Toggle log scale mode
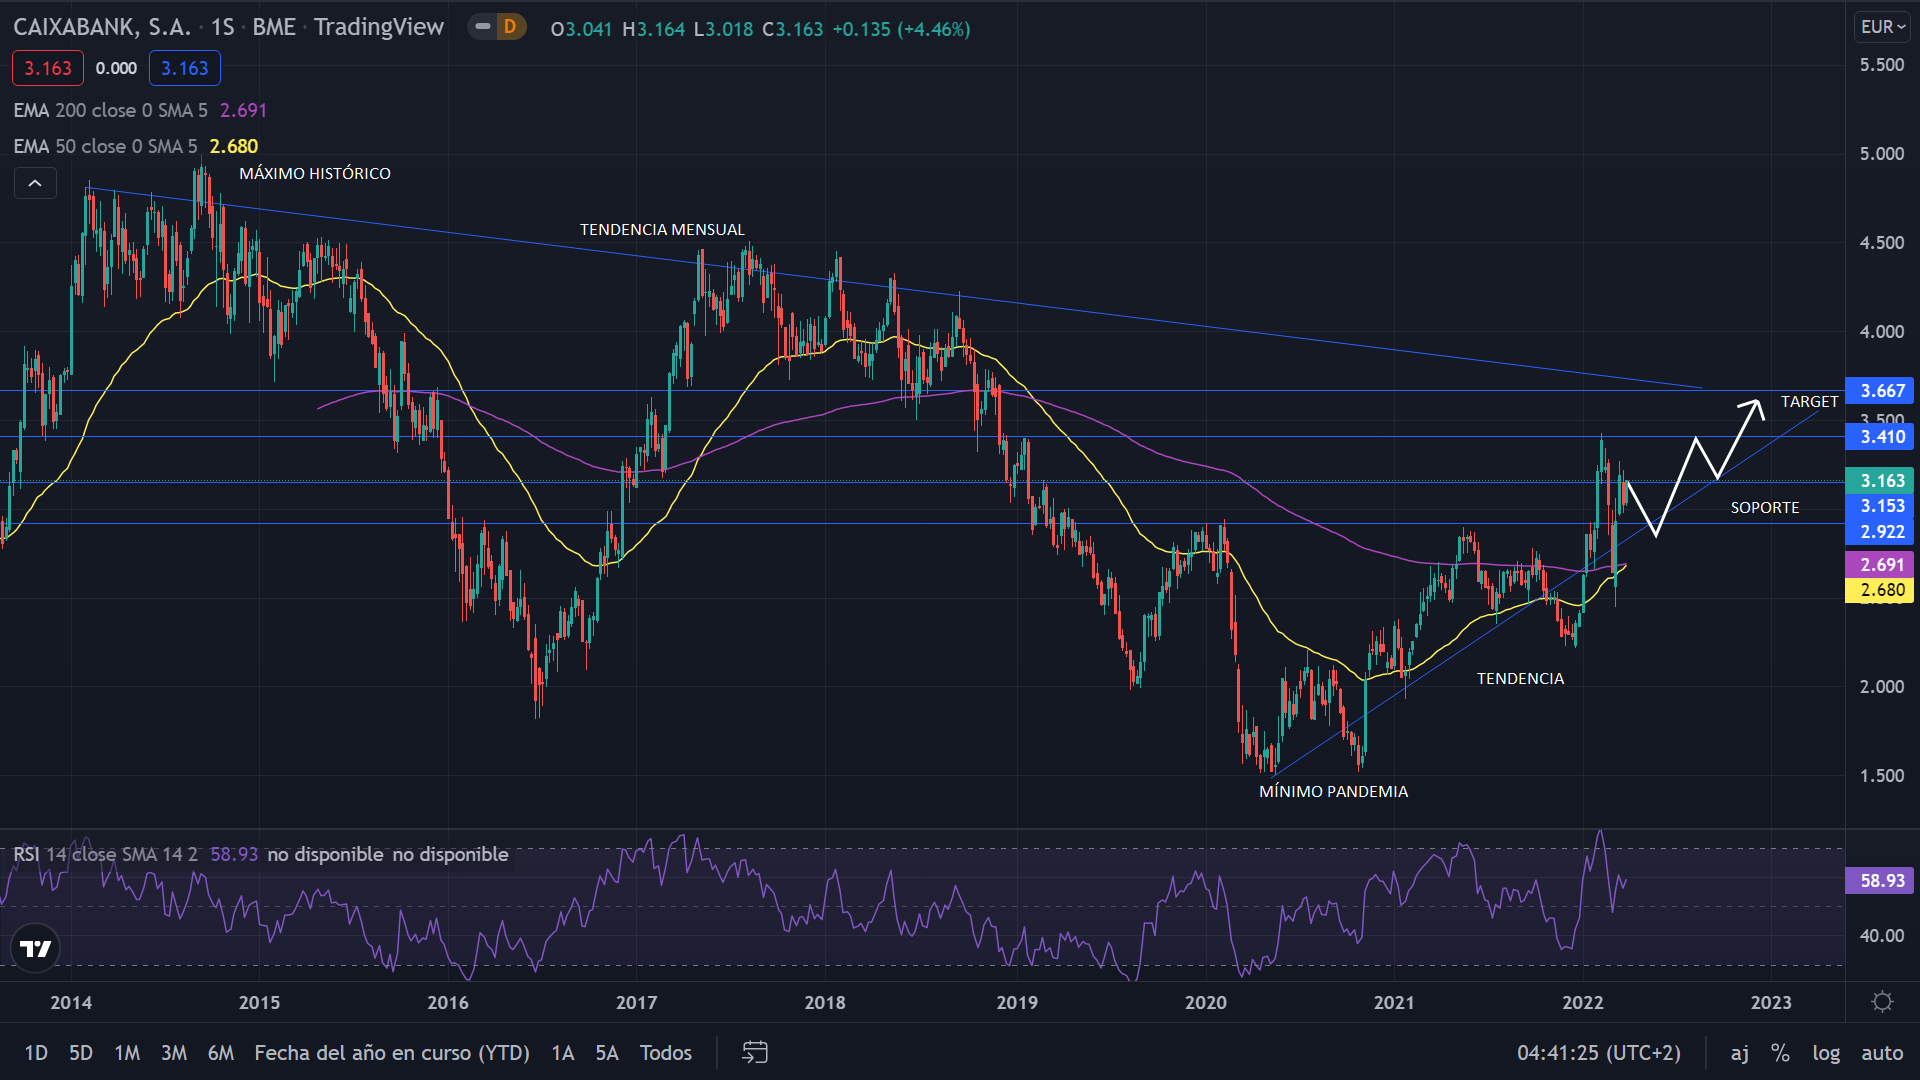Viewport: 1920px width, 1080px height. point(1826,1052)
